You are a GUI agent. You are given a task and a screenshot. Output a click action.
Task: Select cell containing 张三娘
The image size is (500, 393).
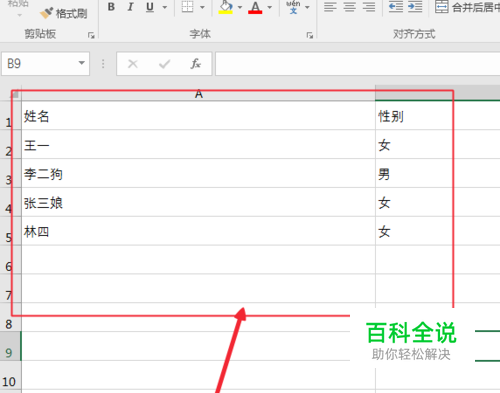tap(199, 202)
